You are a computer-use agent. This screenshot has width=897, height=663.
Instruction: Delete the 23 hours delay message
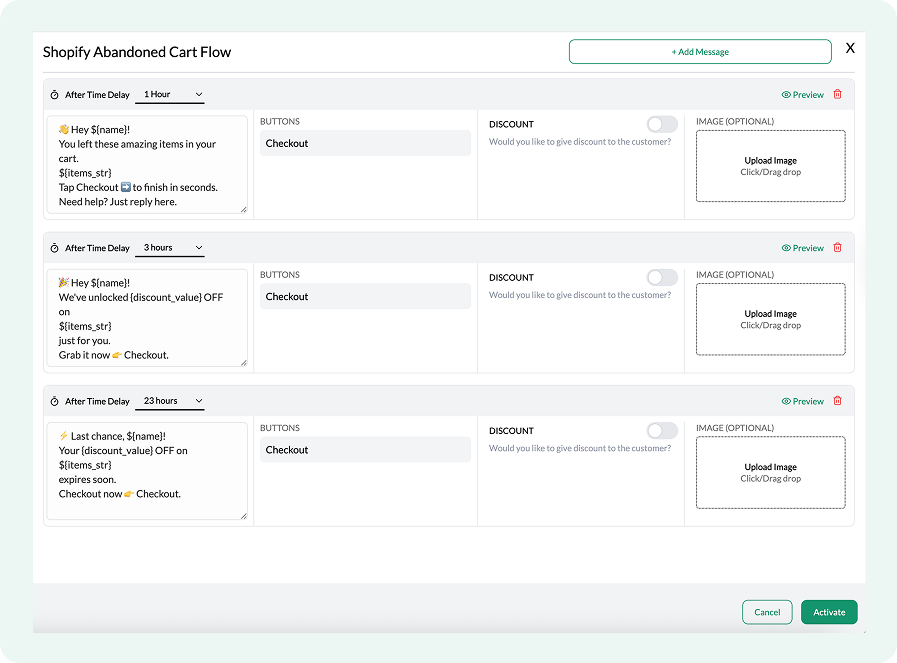point(838,401)
